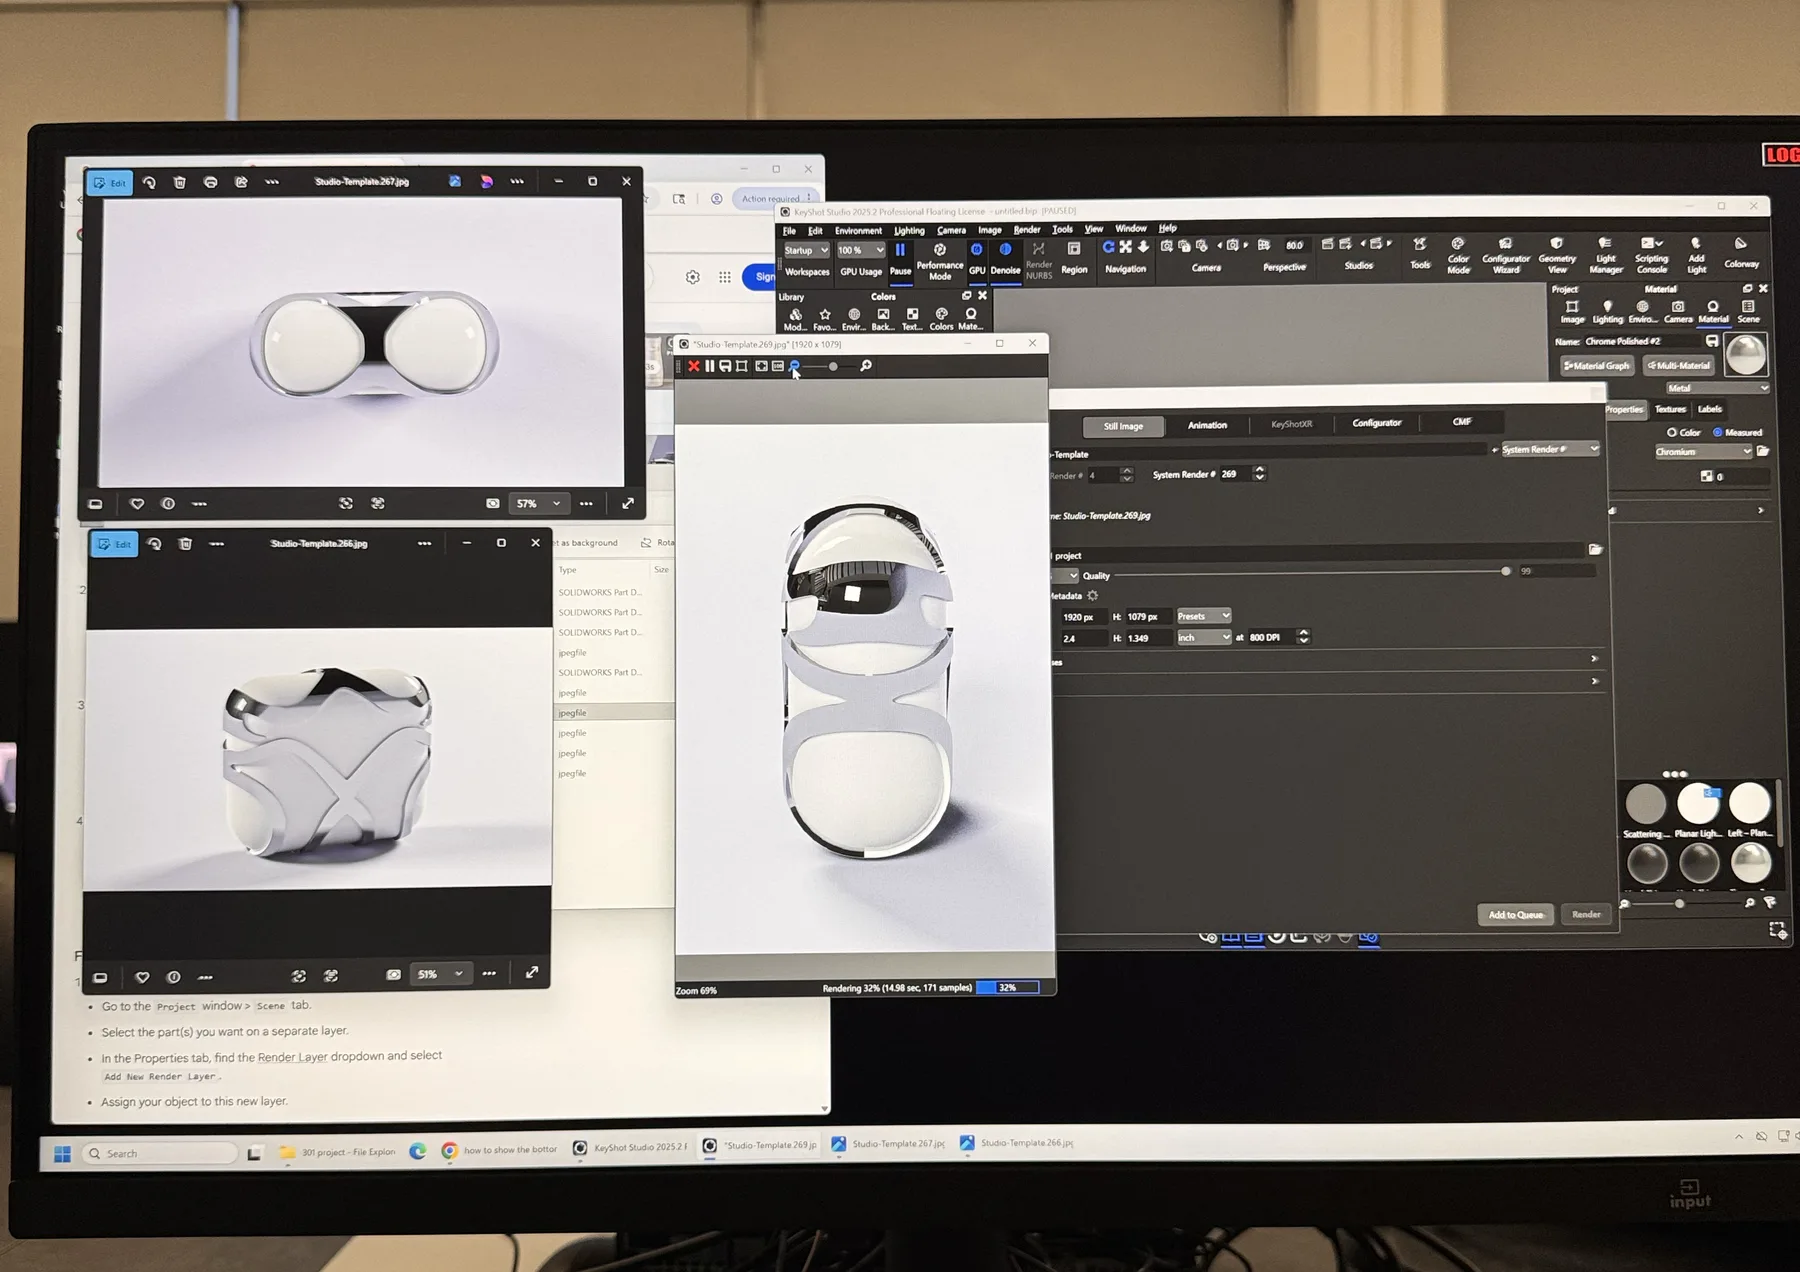Switch to the Animation render tab
Screen dimensions: 1800x1272
click(x=1207, y=425)
